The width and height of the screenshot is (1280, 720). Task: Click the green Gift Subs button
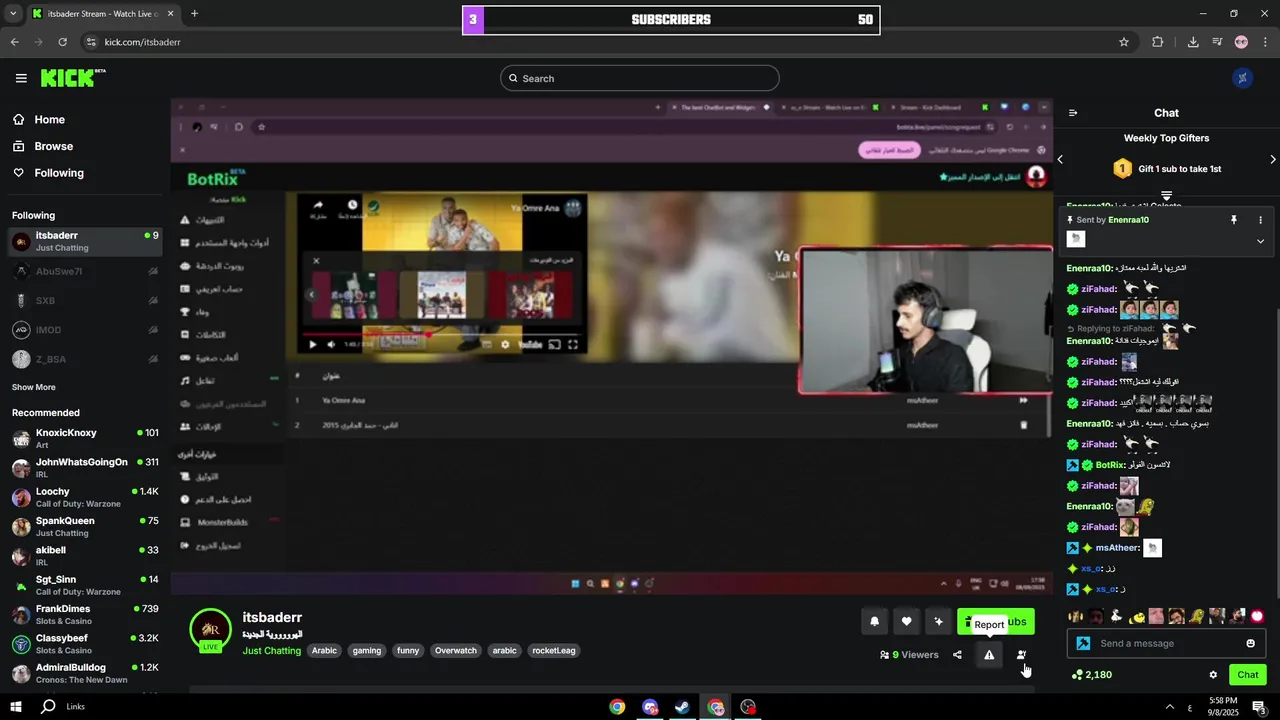pos(996,621)
